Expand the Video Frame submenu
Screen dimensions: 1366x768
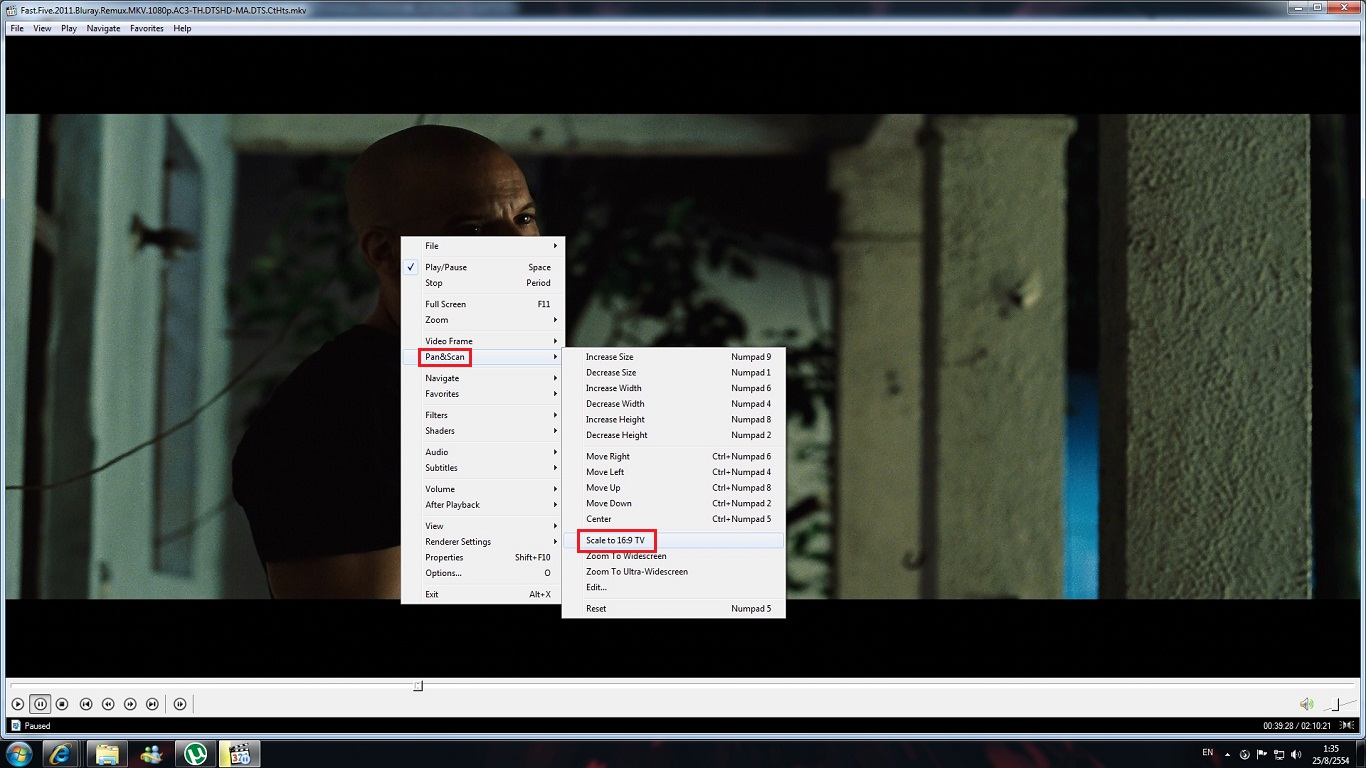483,341
